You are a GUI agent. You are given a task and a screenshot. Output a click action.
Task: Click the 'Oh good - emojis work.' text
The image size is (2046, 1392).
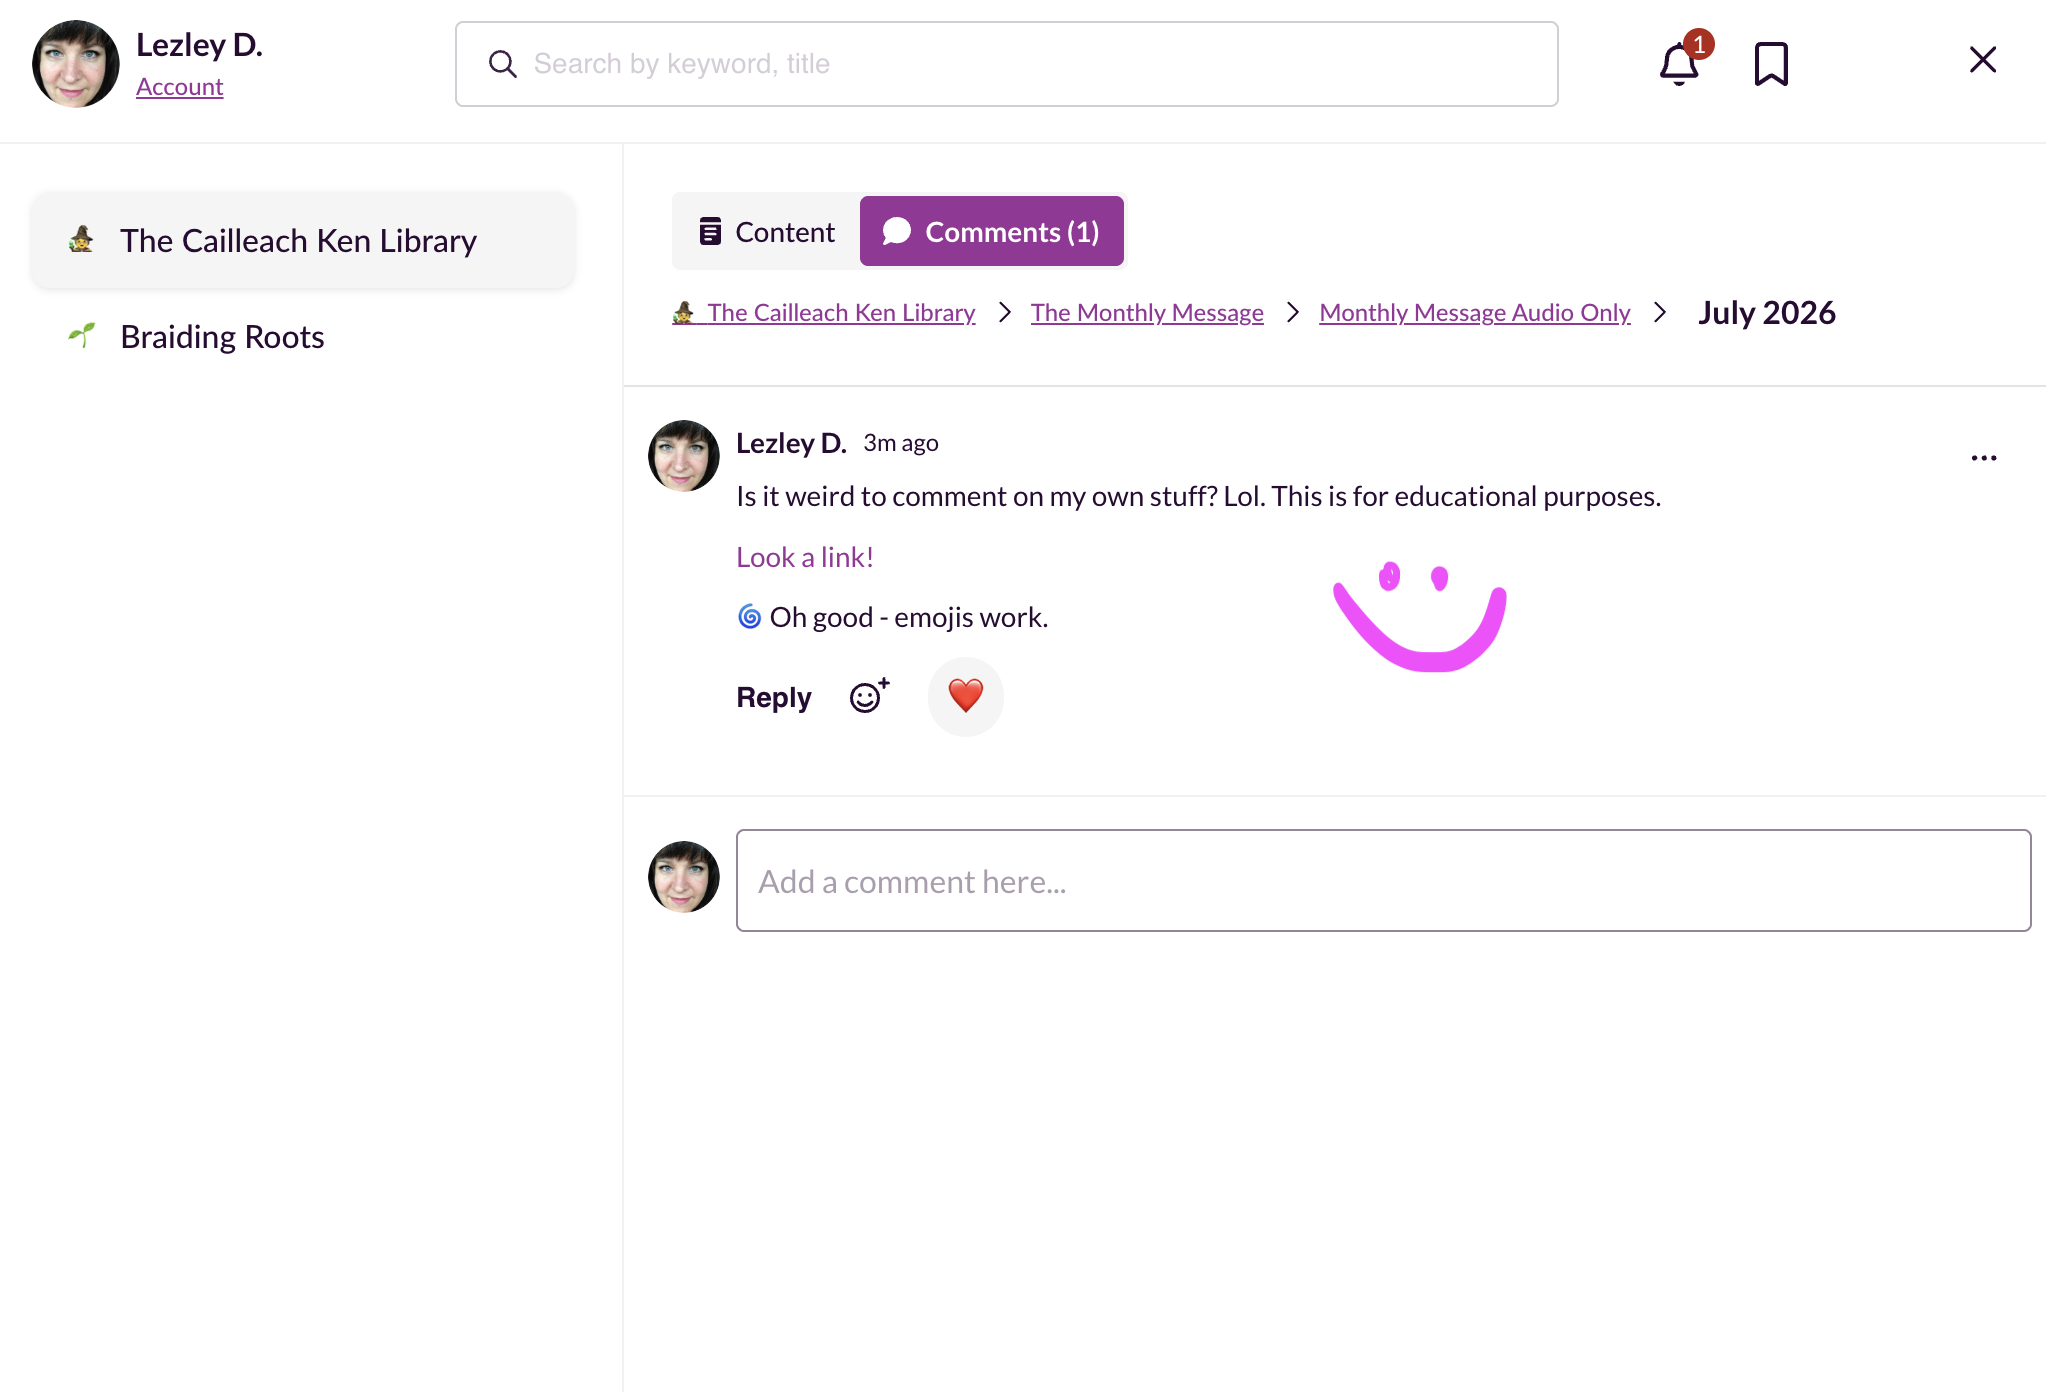pyautogui.click(x=909, y=617)
